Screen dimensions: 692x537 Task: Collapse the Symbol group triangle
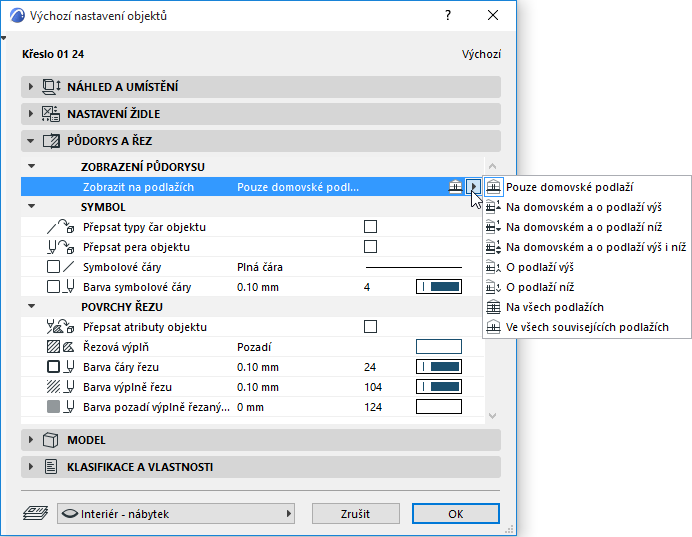coord(31,207)
